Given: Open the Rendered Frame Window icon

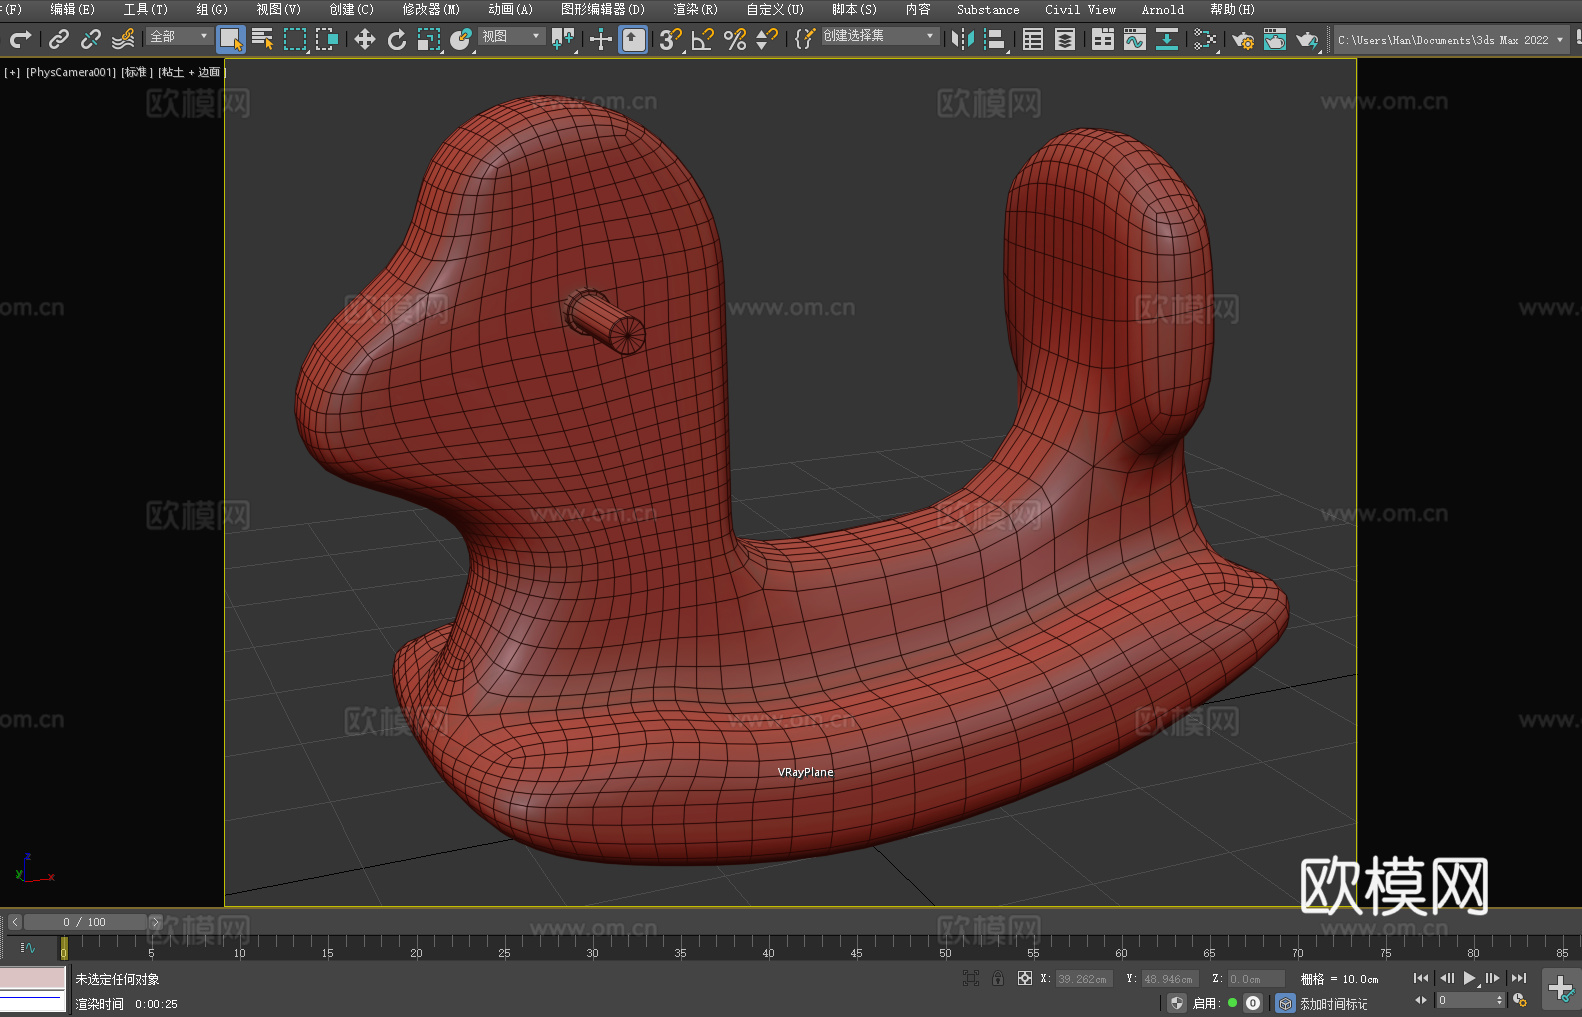Looking at the screenshot, I should (1275, 39).
